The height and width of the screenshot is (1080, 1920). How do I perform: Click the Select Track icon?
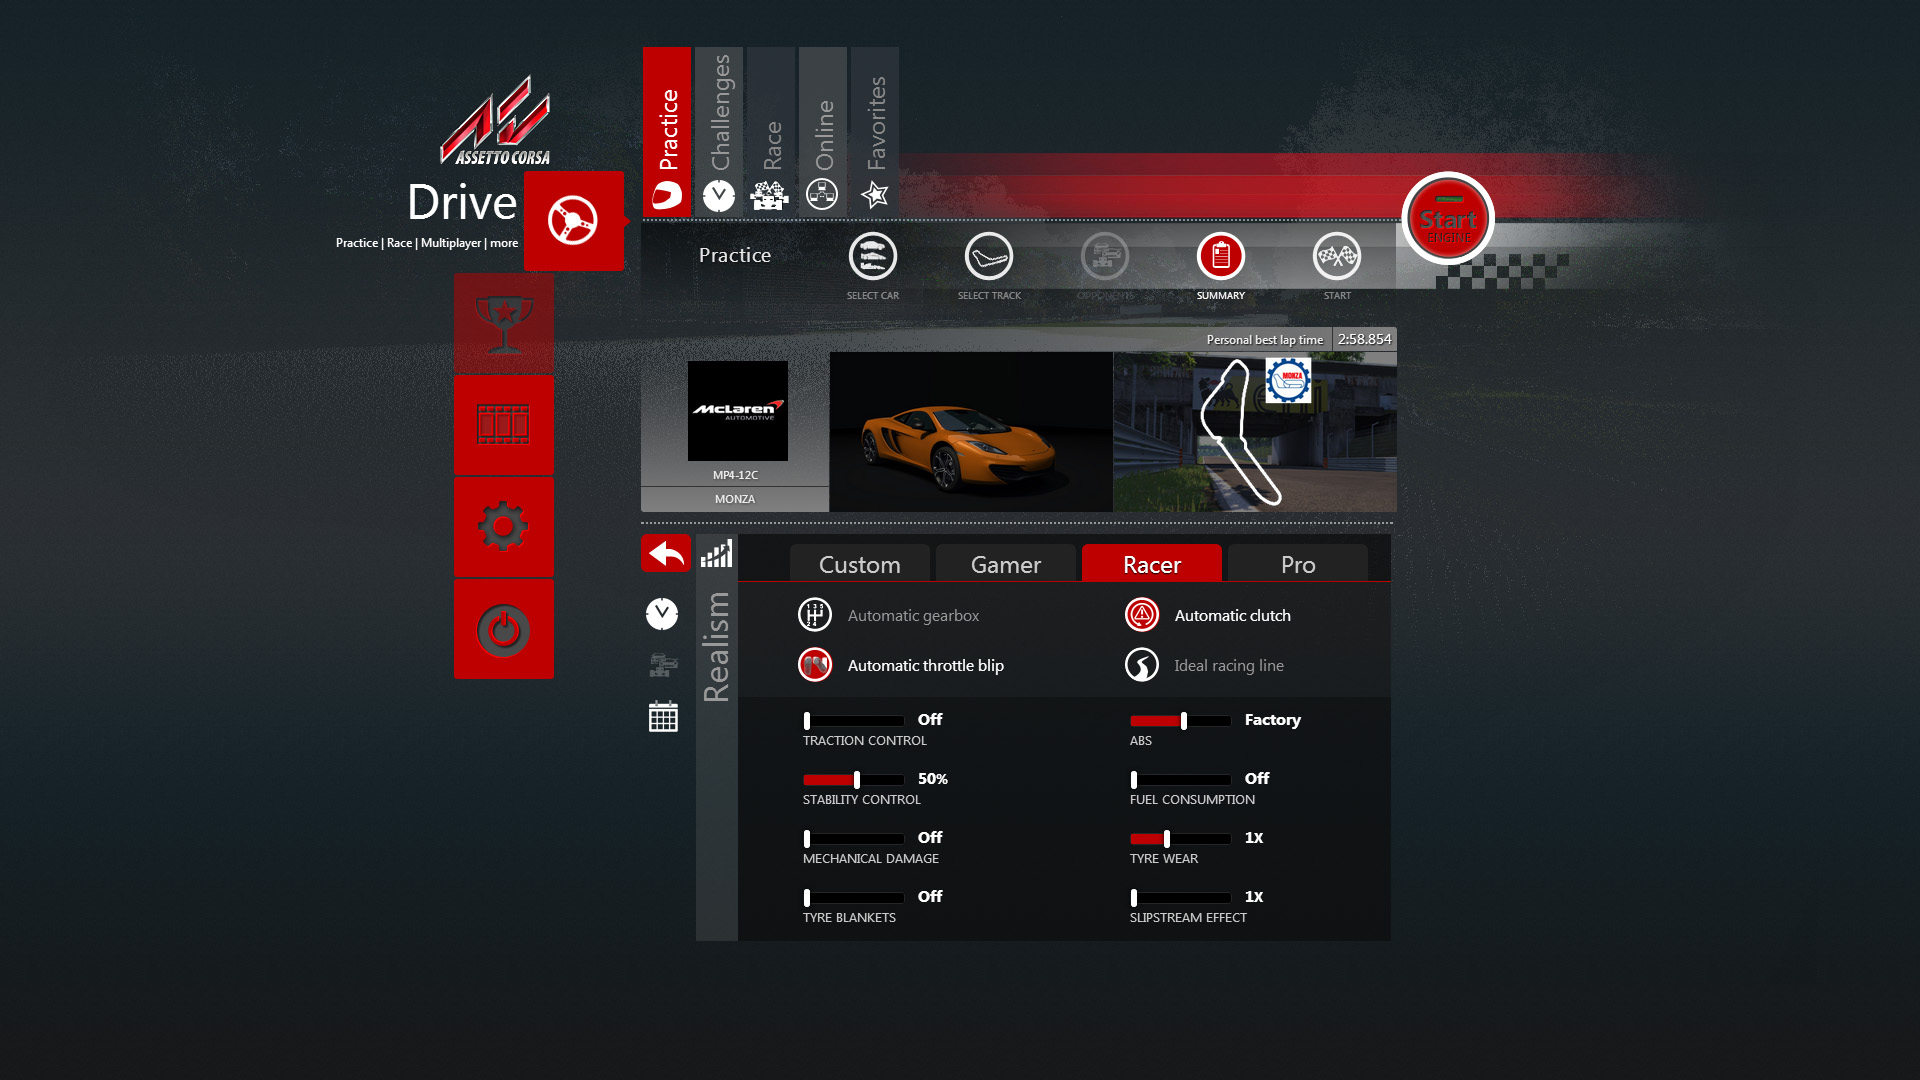pos(988,257)
